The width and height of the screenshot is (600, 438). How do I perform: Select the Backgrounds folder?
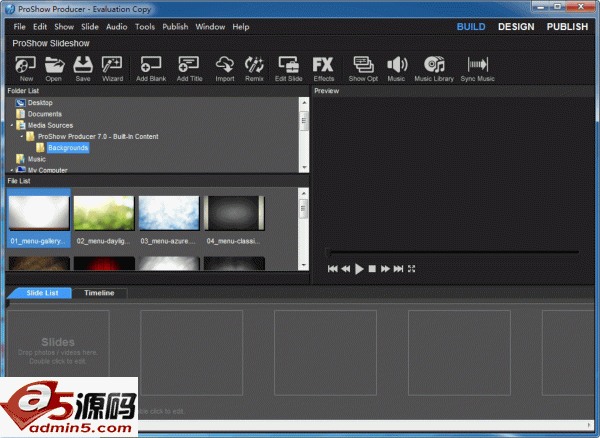click(x=68, y=148)
